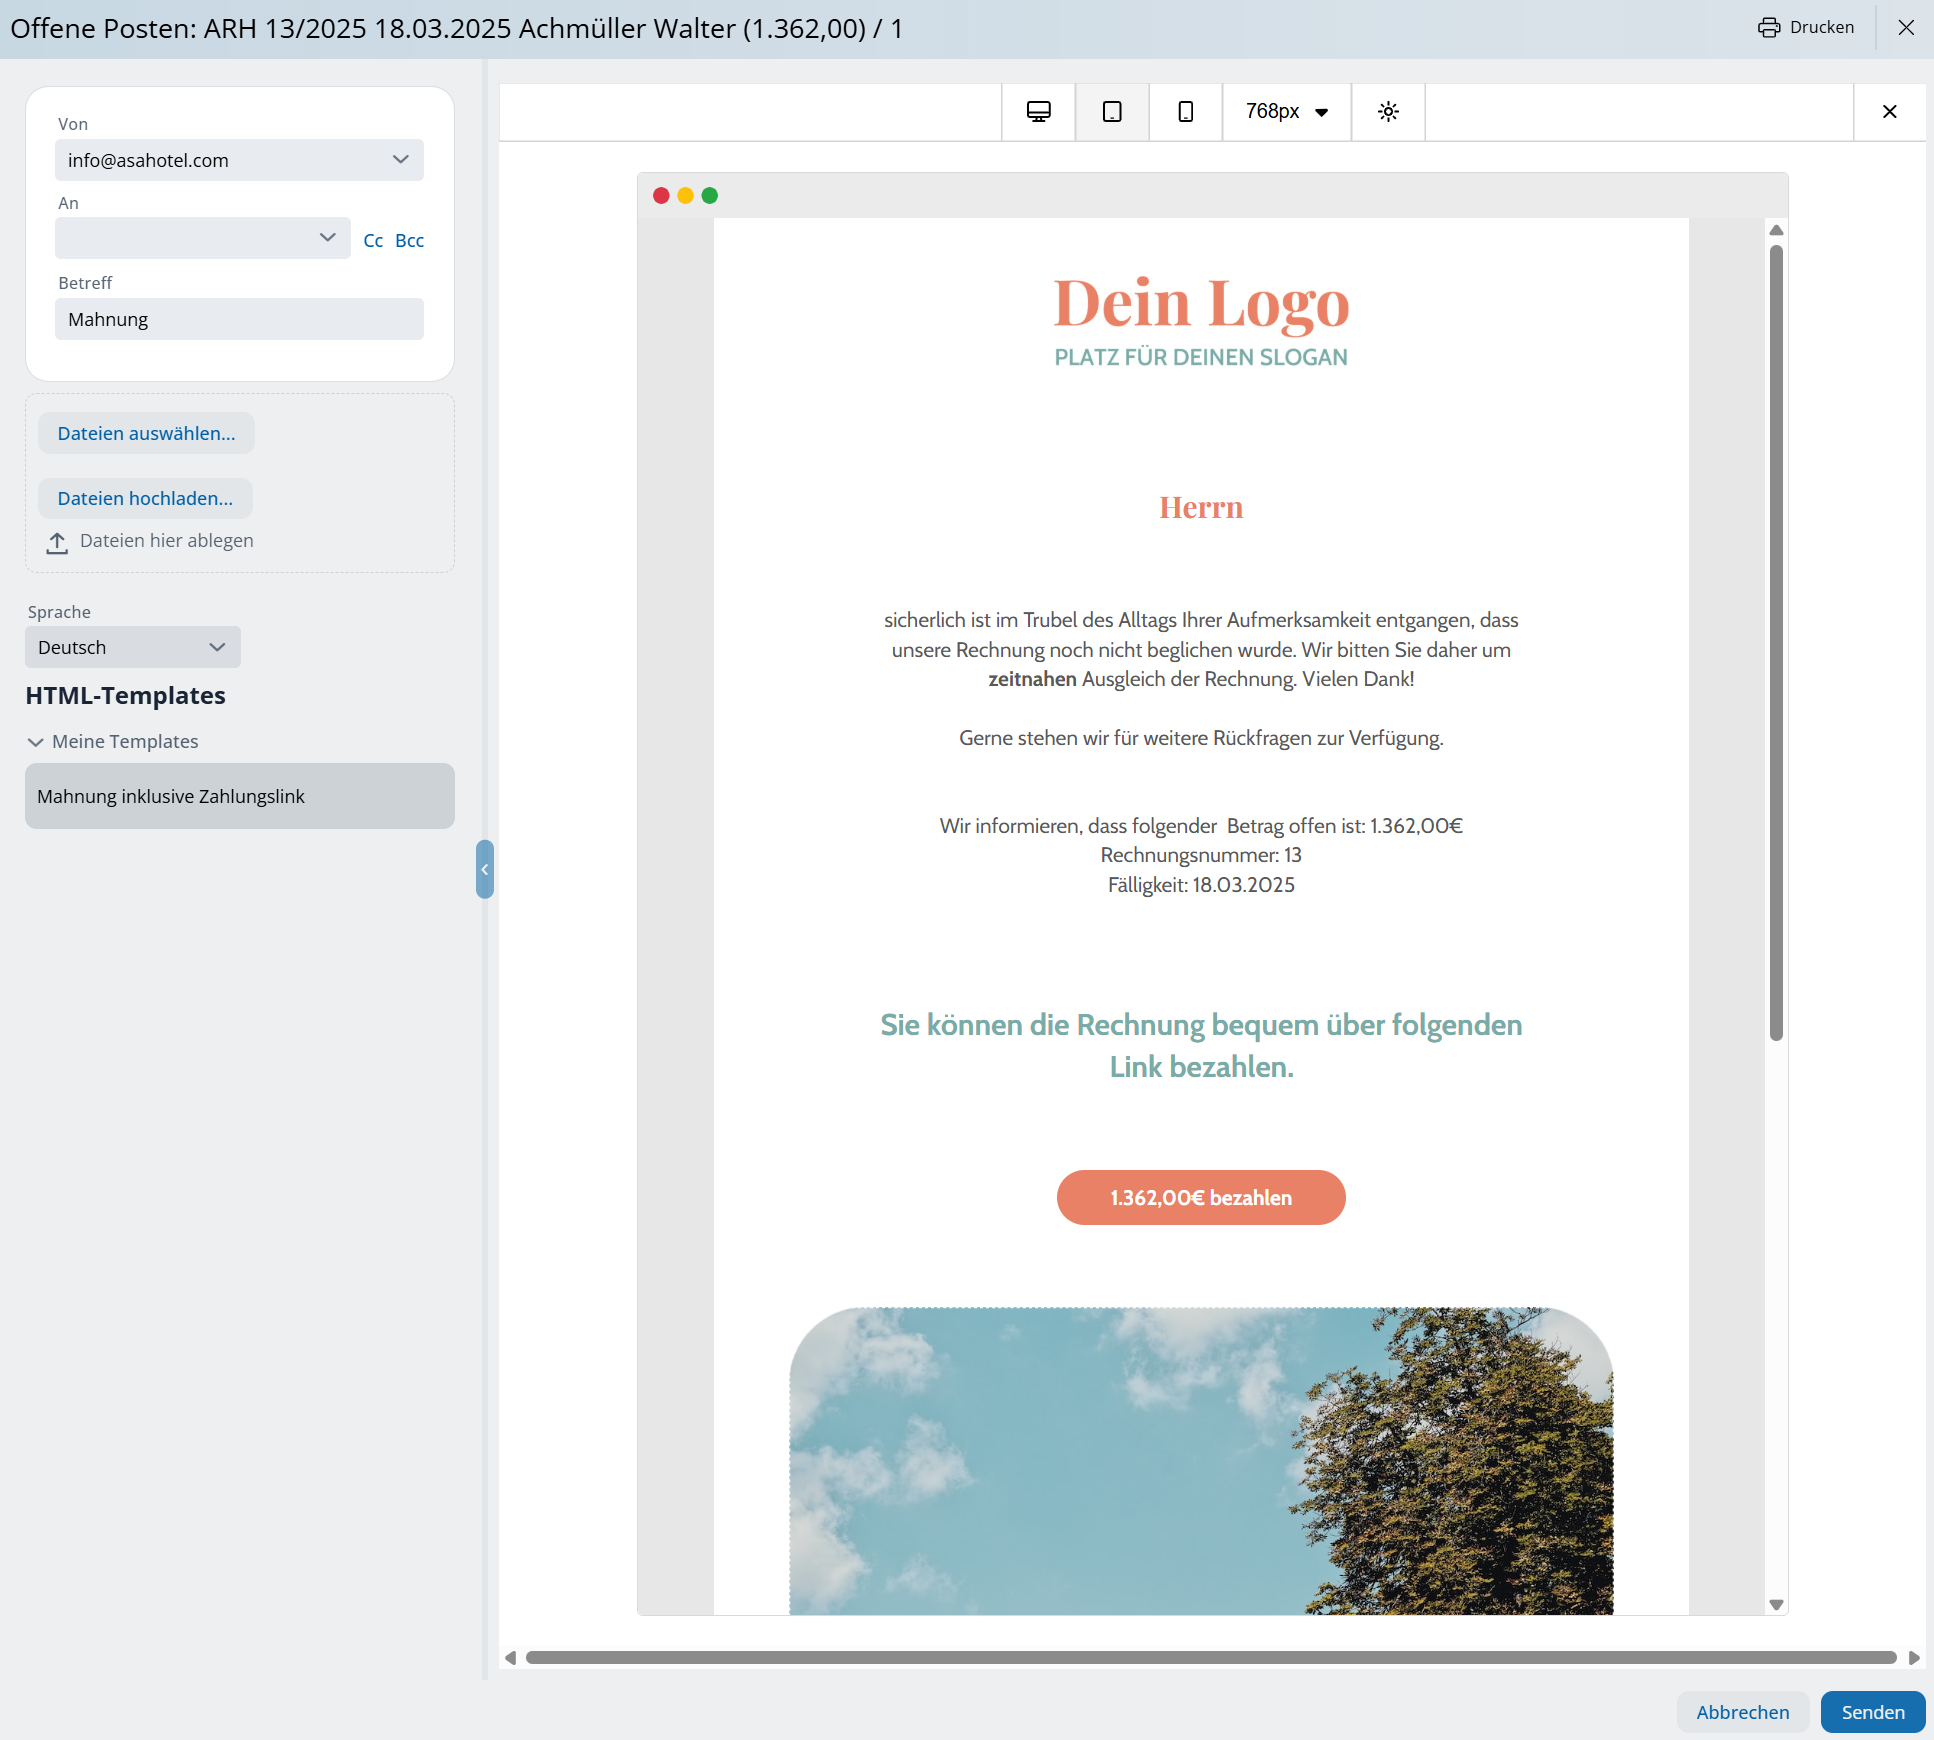The width and height of the screenshot is (1934, 1740).
Task: Click the Cc link
Action: coord(373,240)
